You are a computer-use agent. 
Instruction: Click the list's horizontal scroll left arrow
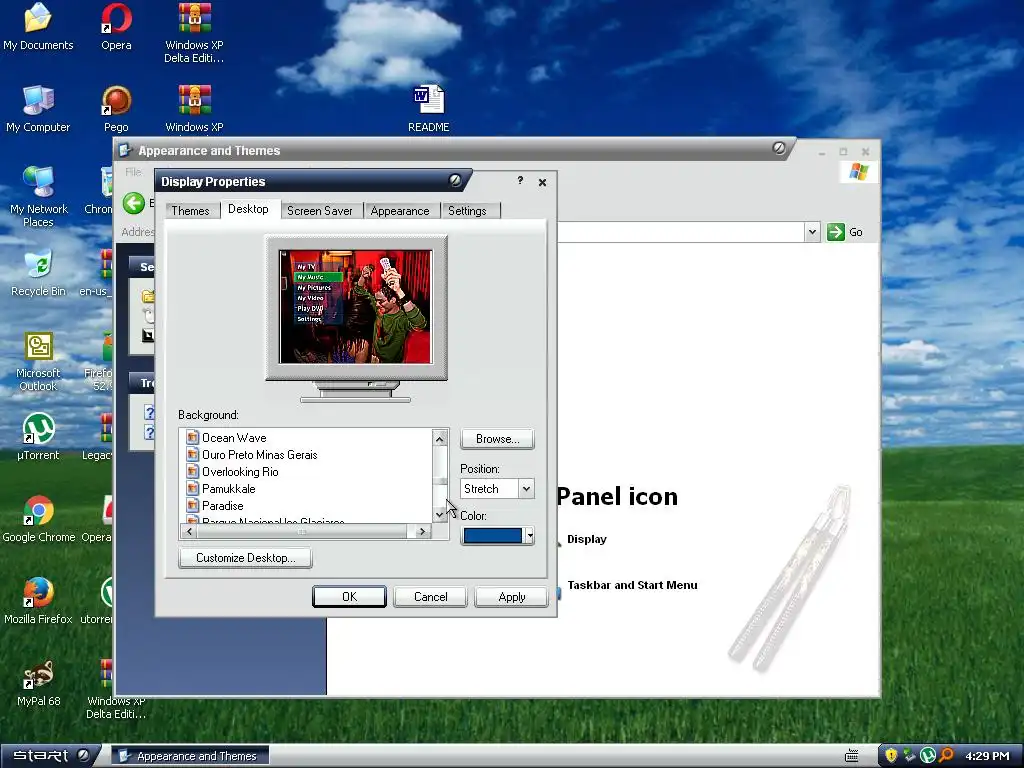tap(189, 532)
